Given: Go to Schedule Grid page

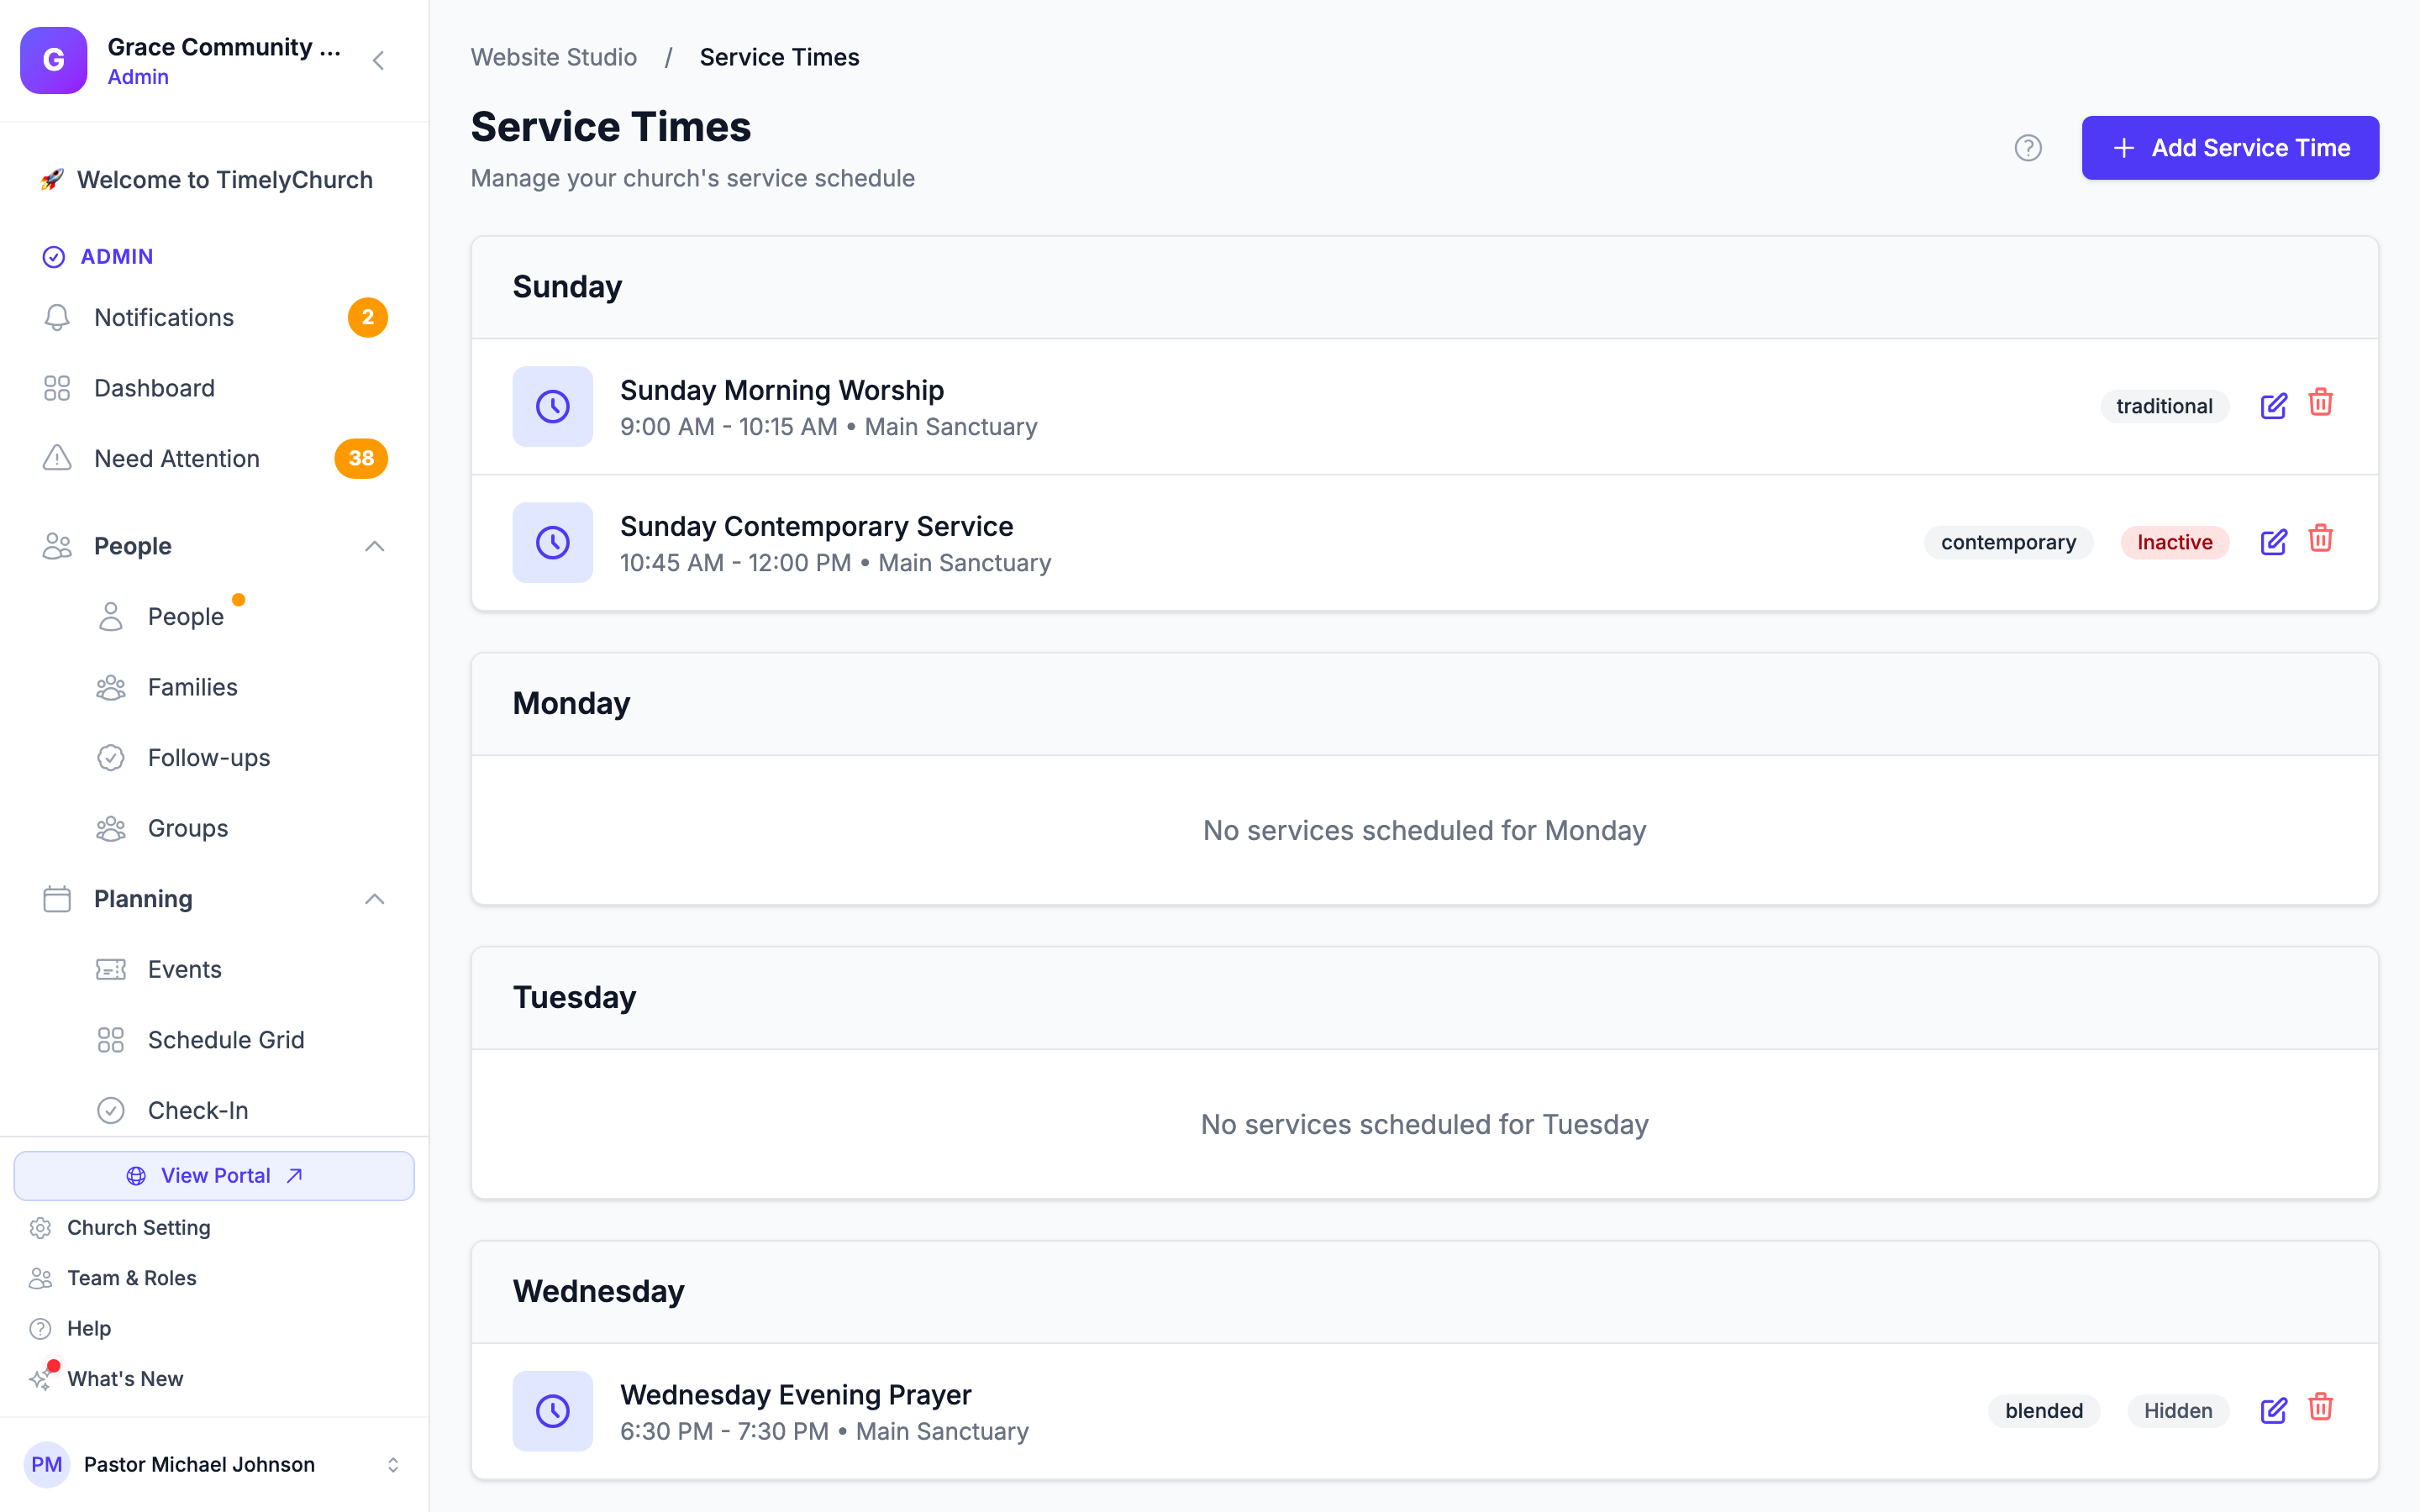Looking at the screenshot, I should 226,1040.
